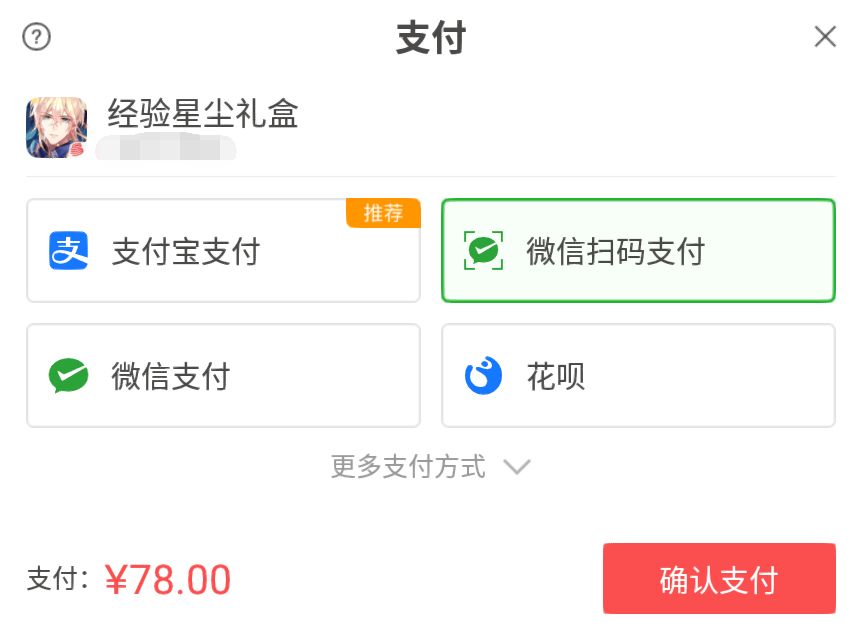Click the Alipay logo icon
Viewport: 862px width, 641px height.
pos(69,250)
